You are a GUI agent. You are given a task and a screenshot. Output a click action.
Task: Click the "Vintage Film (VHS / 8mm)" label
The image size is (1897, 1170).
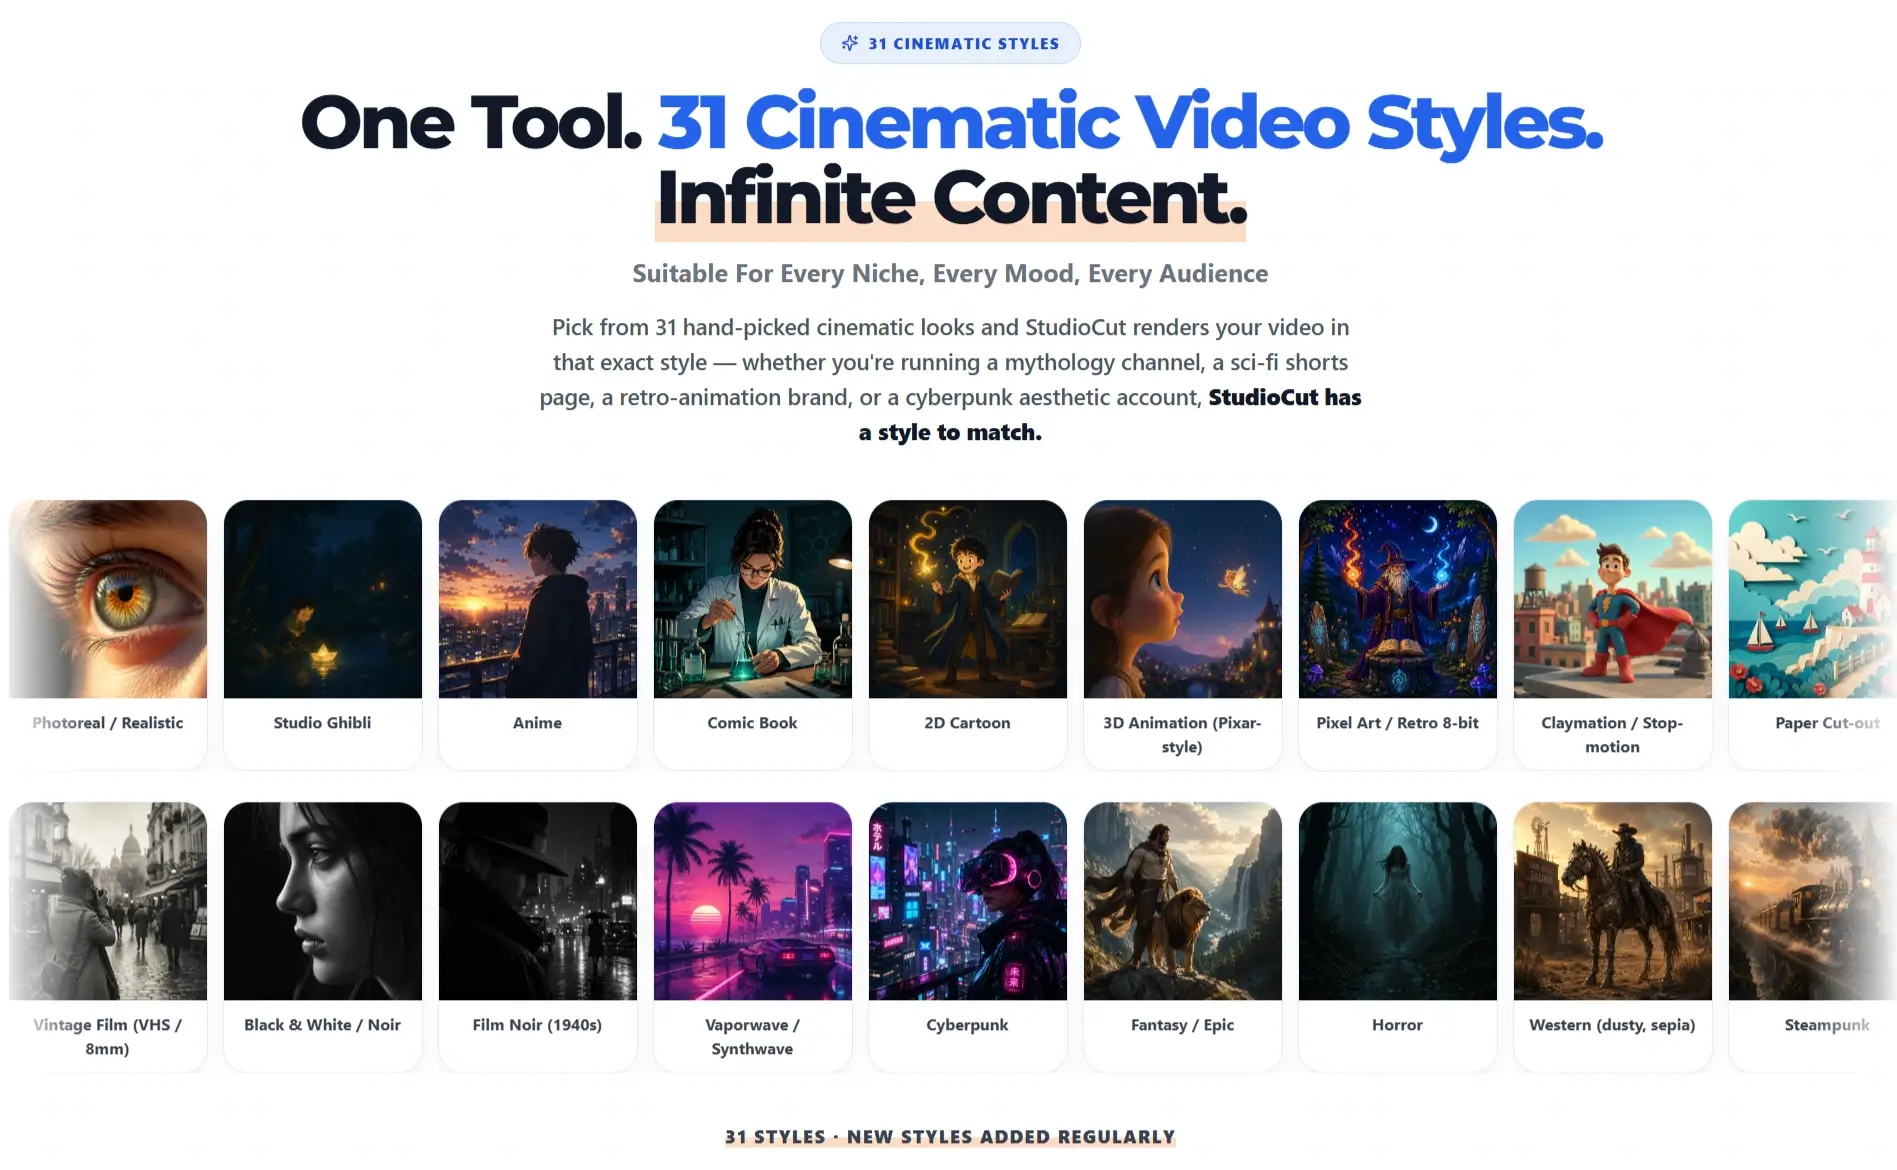click(108, 1037)
